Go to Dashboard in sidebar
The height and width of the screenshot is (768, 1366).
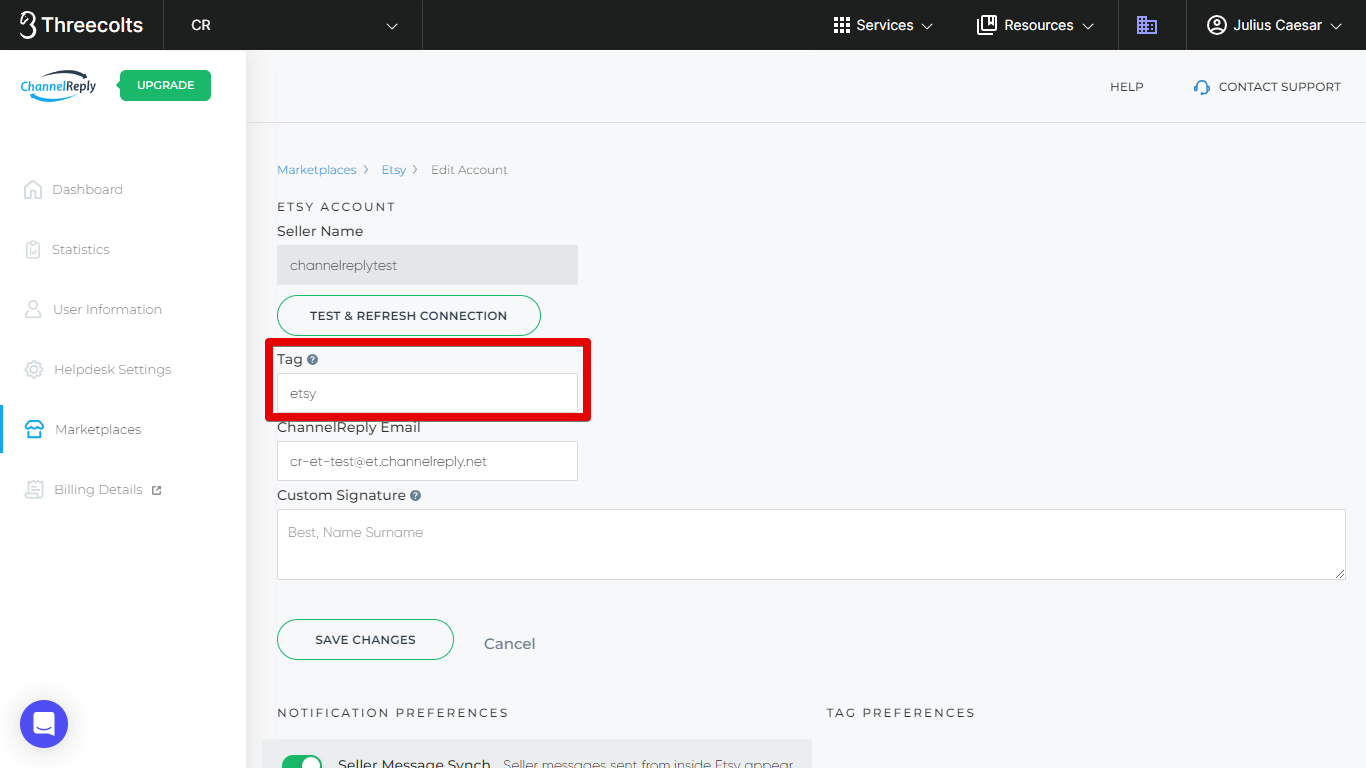(x=87, y=189)
